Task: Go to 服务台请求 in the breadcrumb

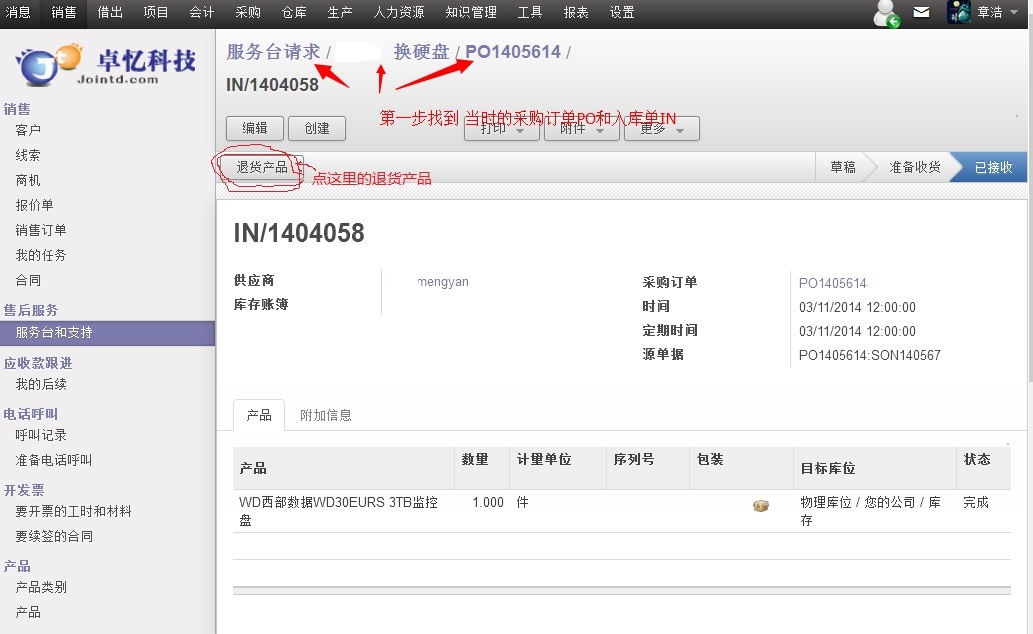Action: coord(273,52)
